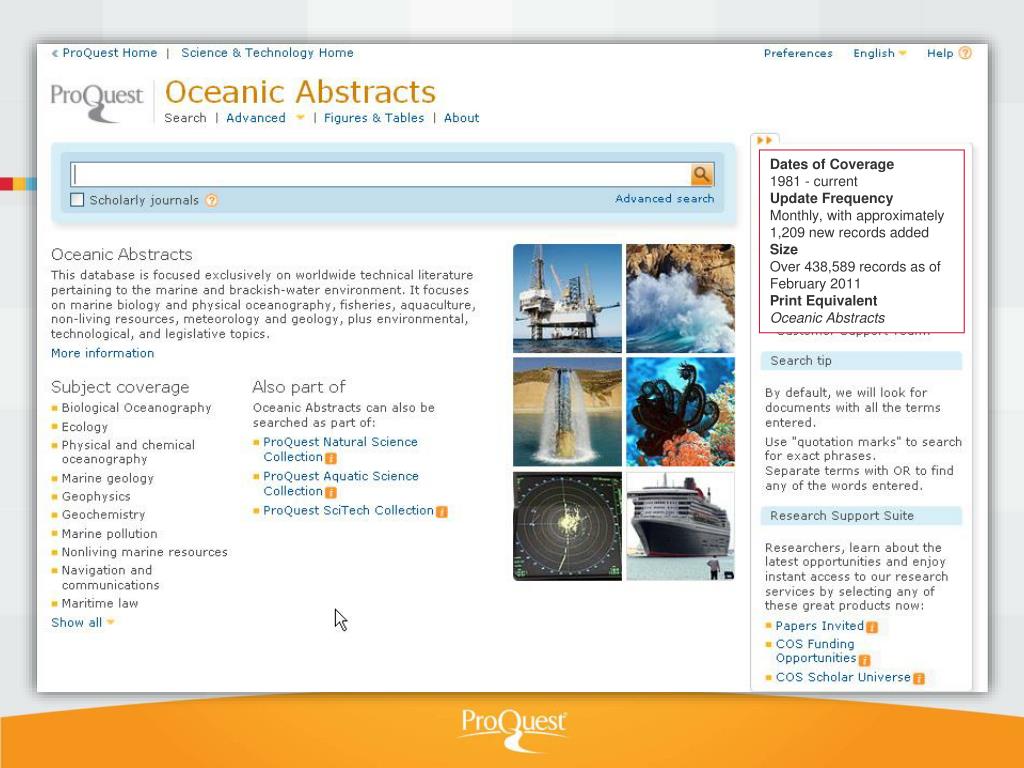1024x768 pixels.
Task: Click the oil rig platform image
Action: click(x=568, y=298)
